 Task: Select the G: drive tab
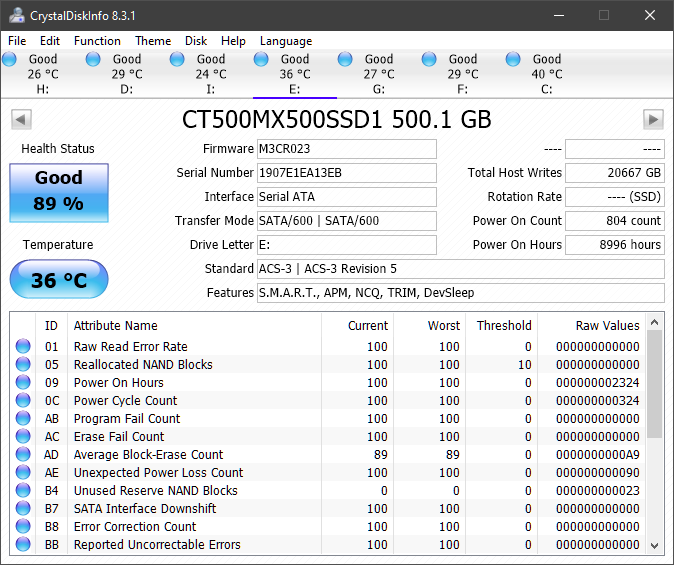pos(379,74)
